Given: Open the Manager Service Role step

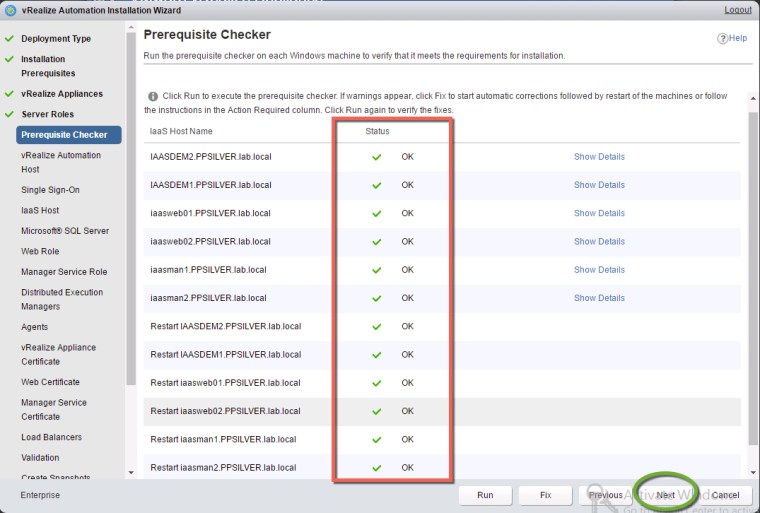Looking at the screenshot, I should point(64,272).
